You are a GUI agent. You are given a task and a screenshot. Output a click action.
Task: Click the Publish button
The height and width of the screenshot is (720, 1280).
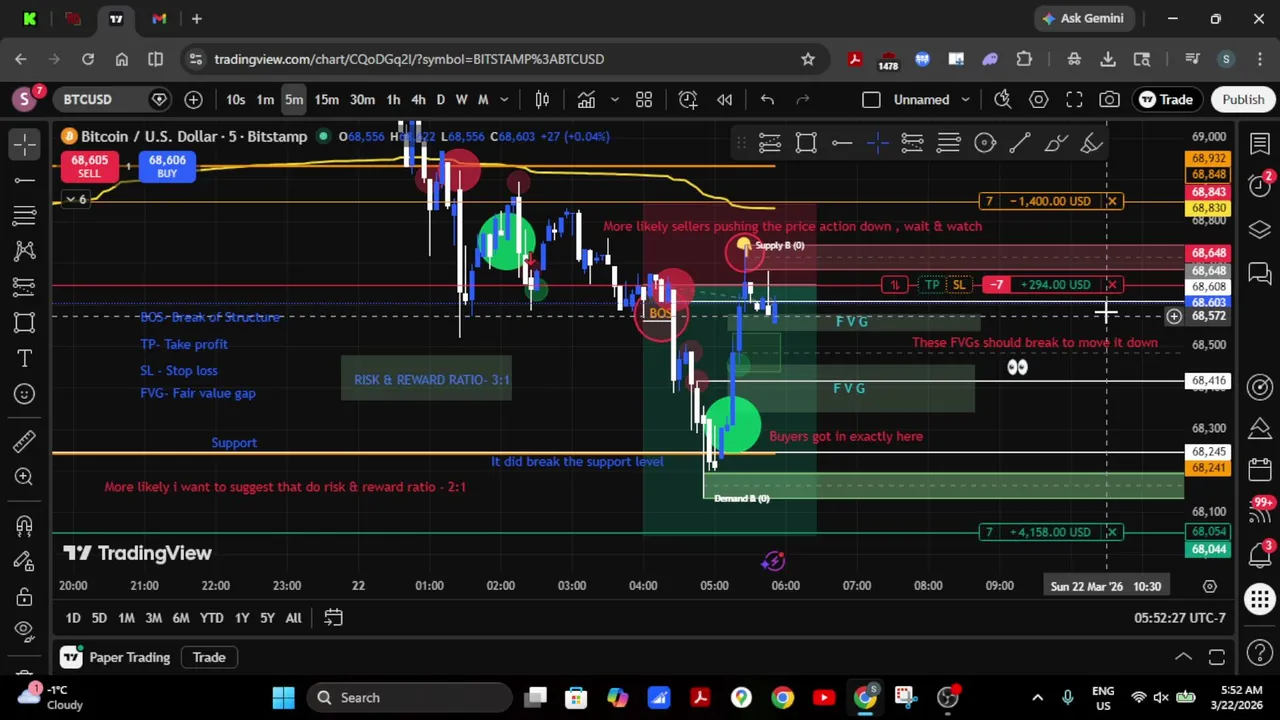click(1243, 99)
